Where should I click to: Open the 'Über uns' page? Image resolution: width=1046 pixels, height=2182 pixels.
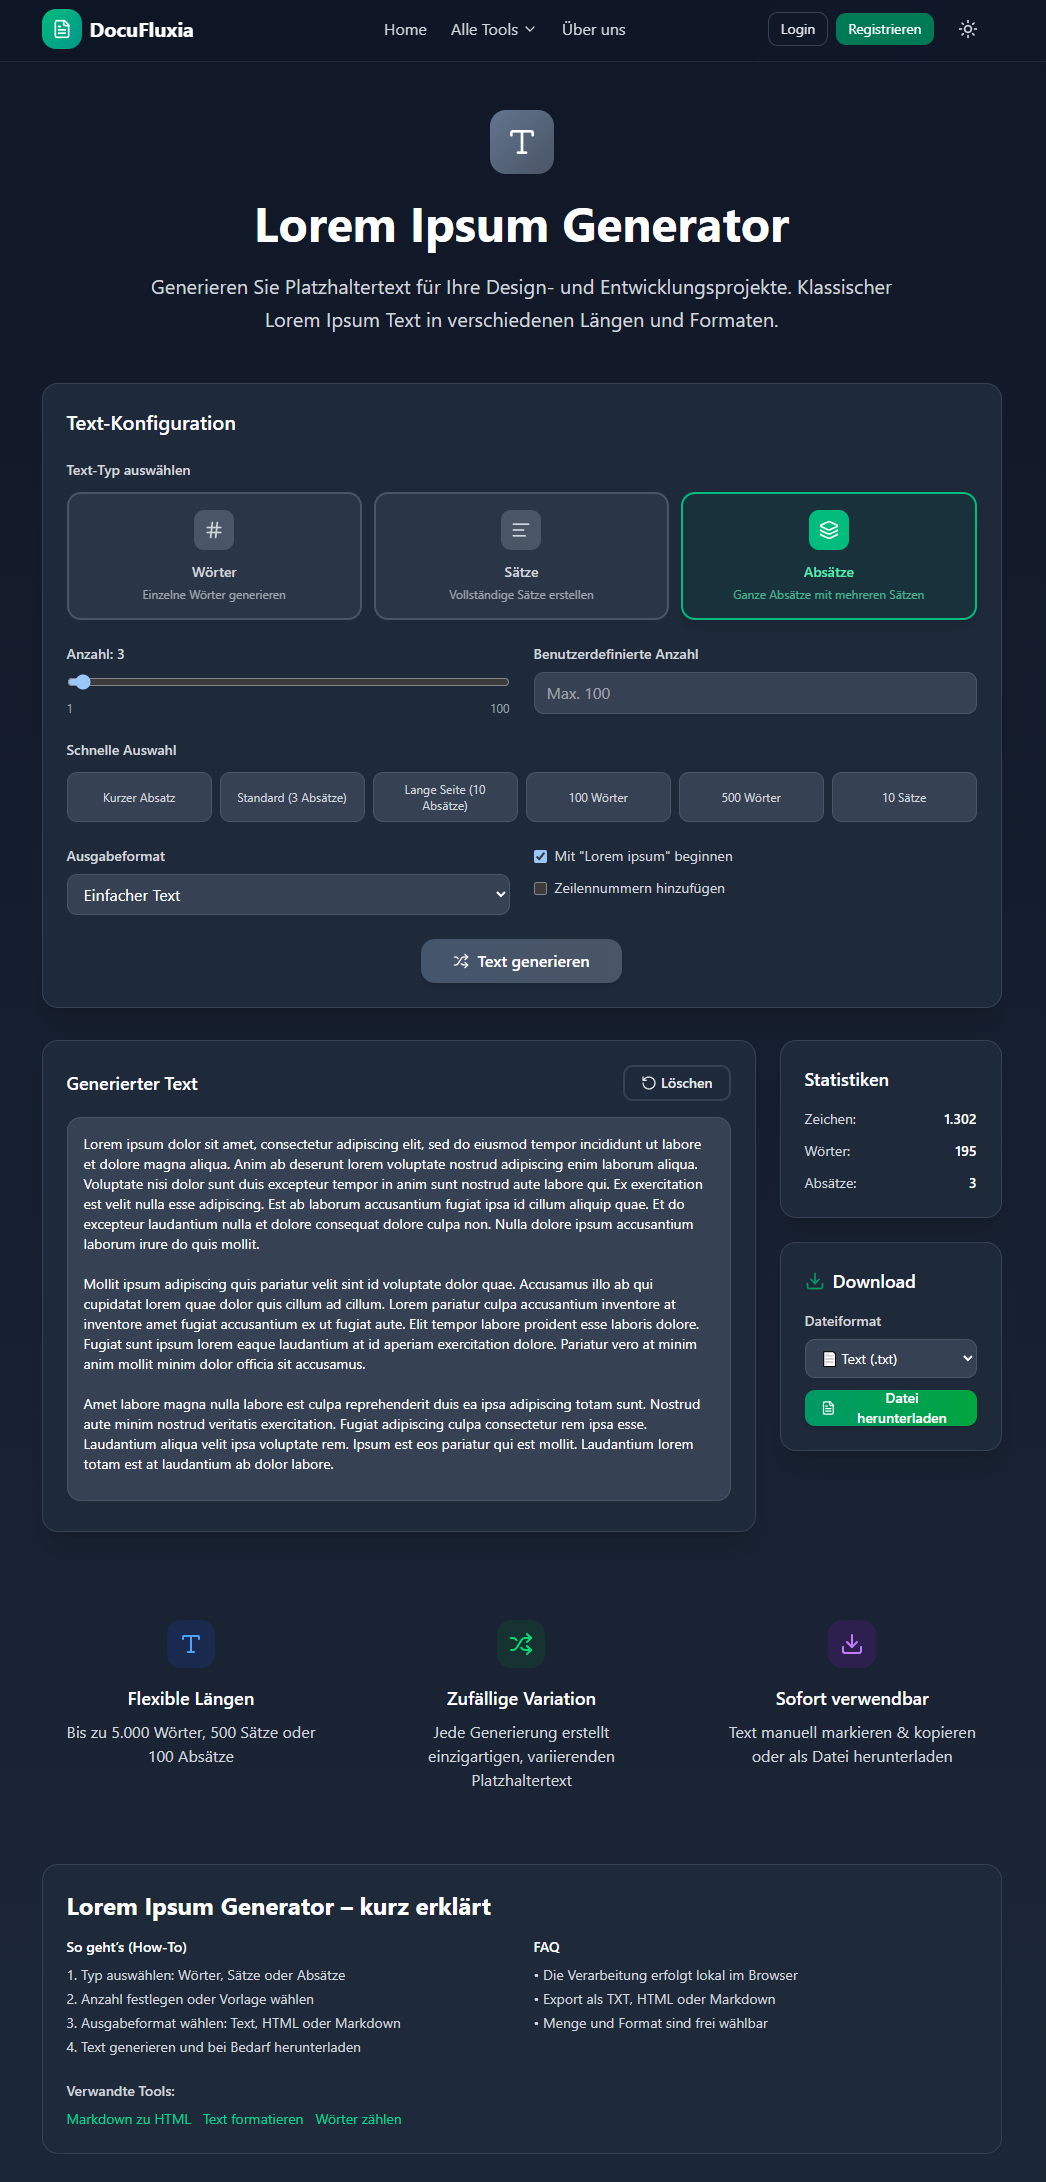tap(593, 30)
